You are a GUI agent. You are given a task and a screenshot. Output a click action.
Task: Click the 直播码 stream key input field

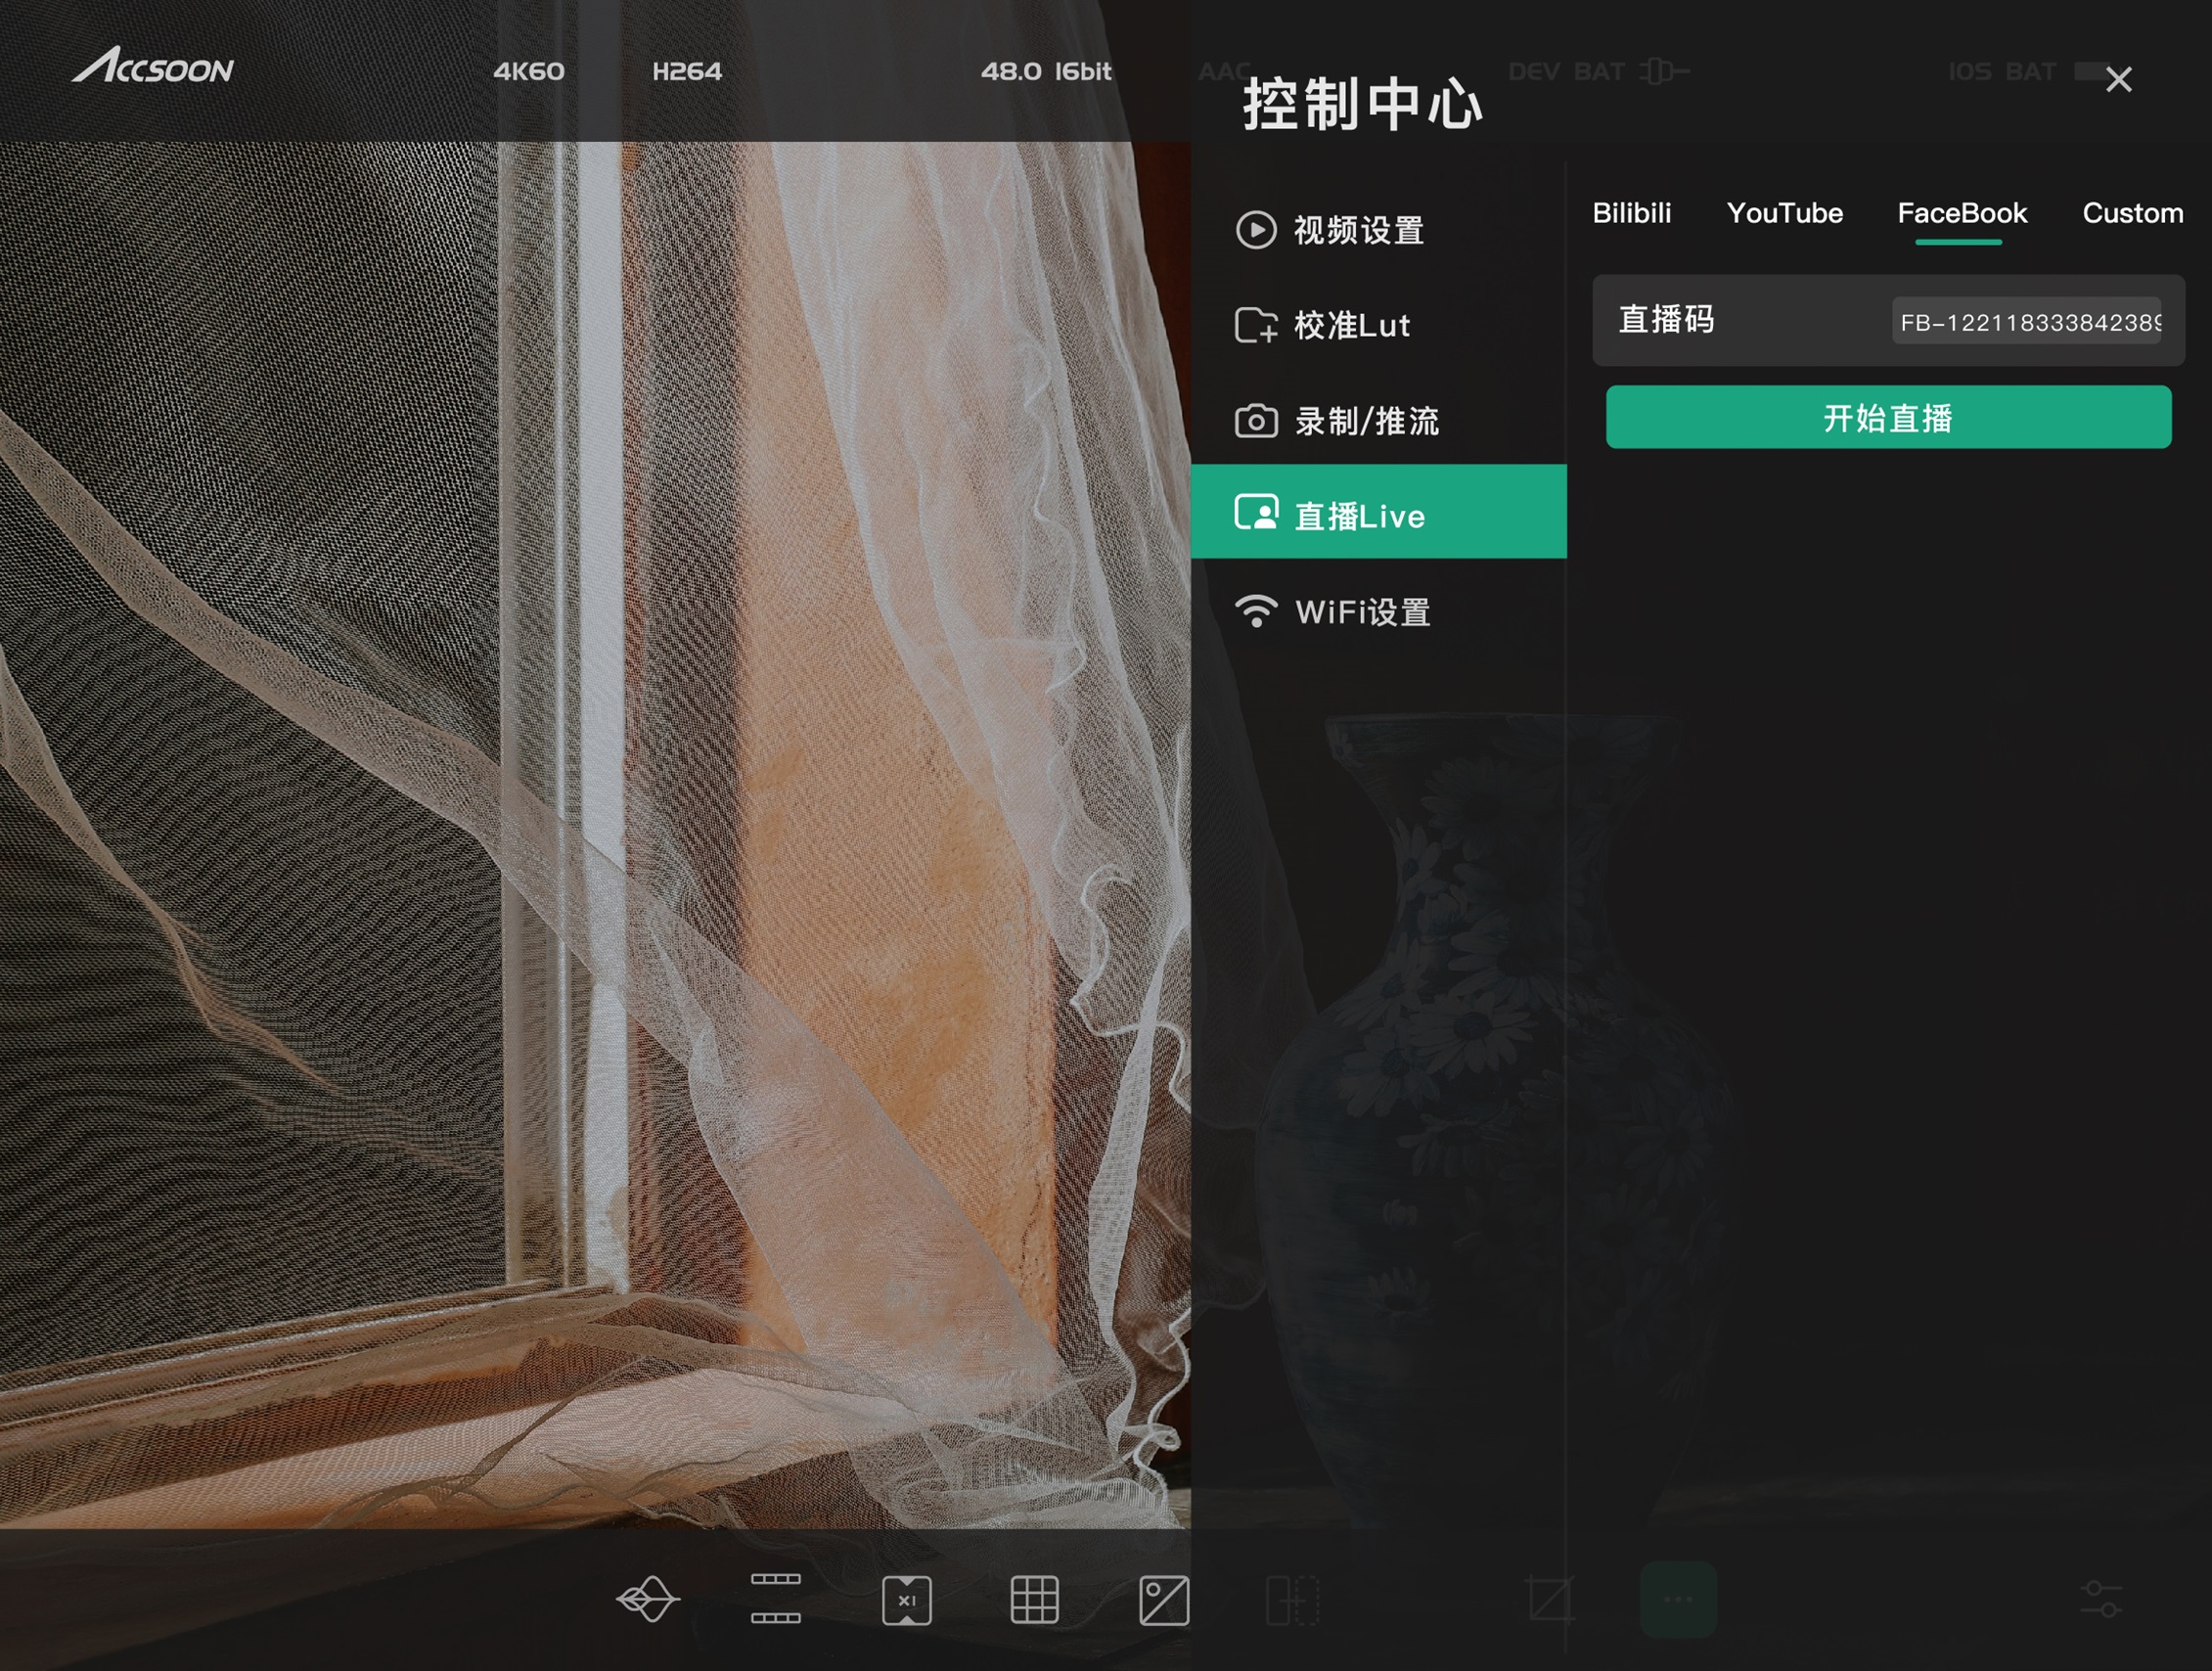pyautogui.click(x=2027, y=321)
